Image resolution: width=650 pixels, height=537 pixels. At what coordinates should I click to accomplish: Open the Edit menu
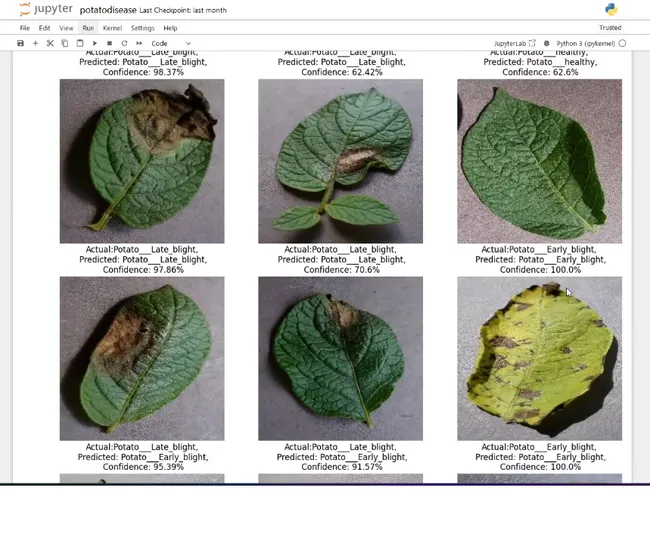pyautogui.click(x=44, y=28)
